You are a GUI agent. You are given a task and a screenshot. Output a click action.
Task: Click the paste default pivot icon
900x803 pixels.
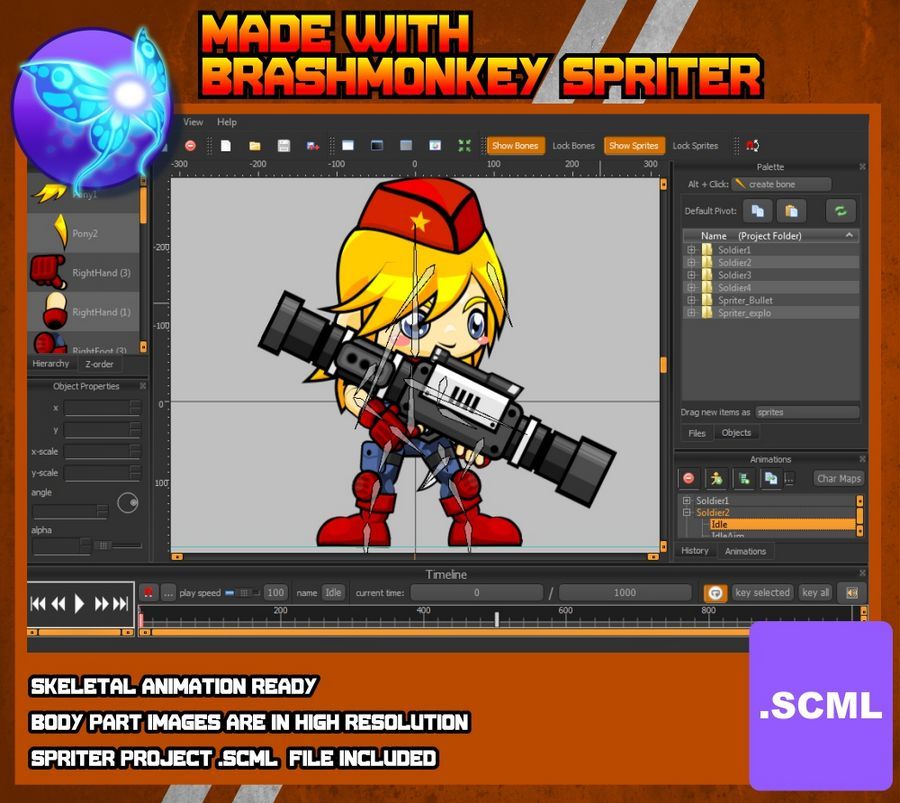coord(791,211)
